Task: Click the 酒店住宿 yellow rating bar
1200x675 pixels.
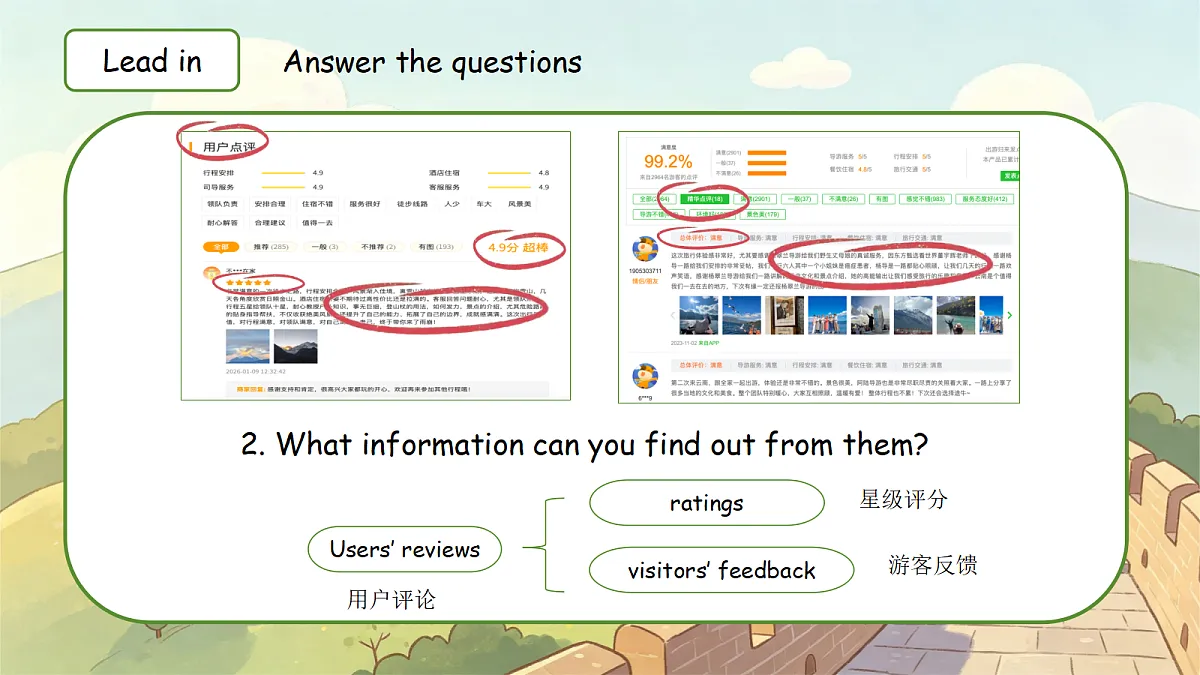Action: click(509, 173)
